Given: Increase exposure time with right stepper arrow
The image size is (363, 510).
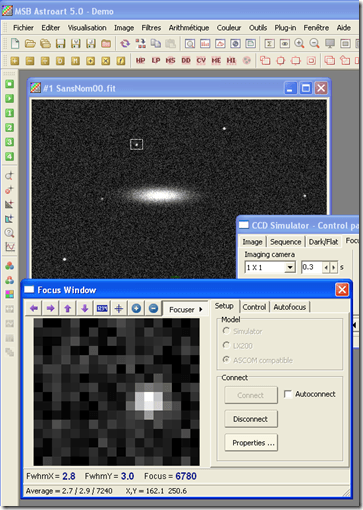Looking at the screenshot, I should click(x=334, y=267).
